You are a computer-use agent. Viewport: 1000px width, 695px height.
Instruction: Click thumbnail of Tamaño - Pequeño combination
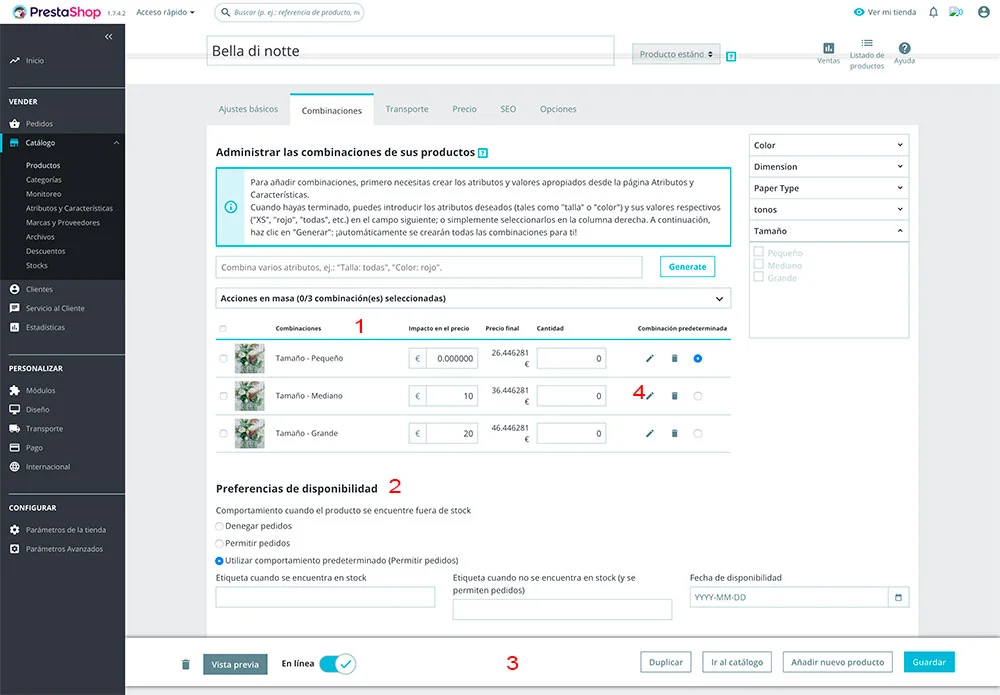249,358
